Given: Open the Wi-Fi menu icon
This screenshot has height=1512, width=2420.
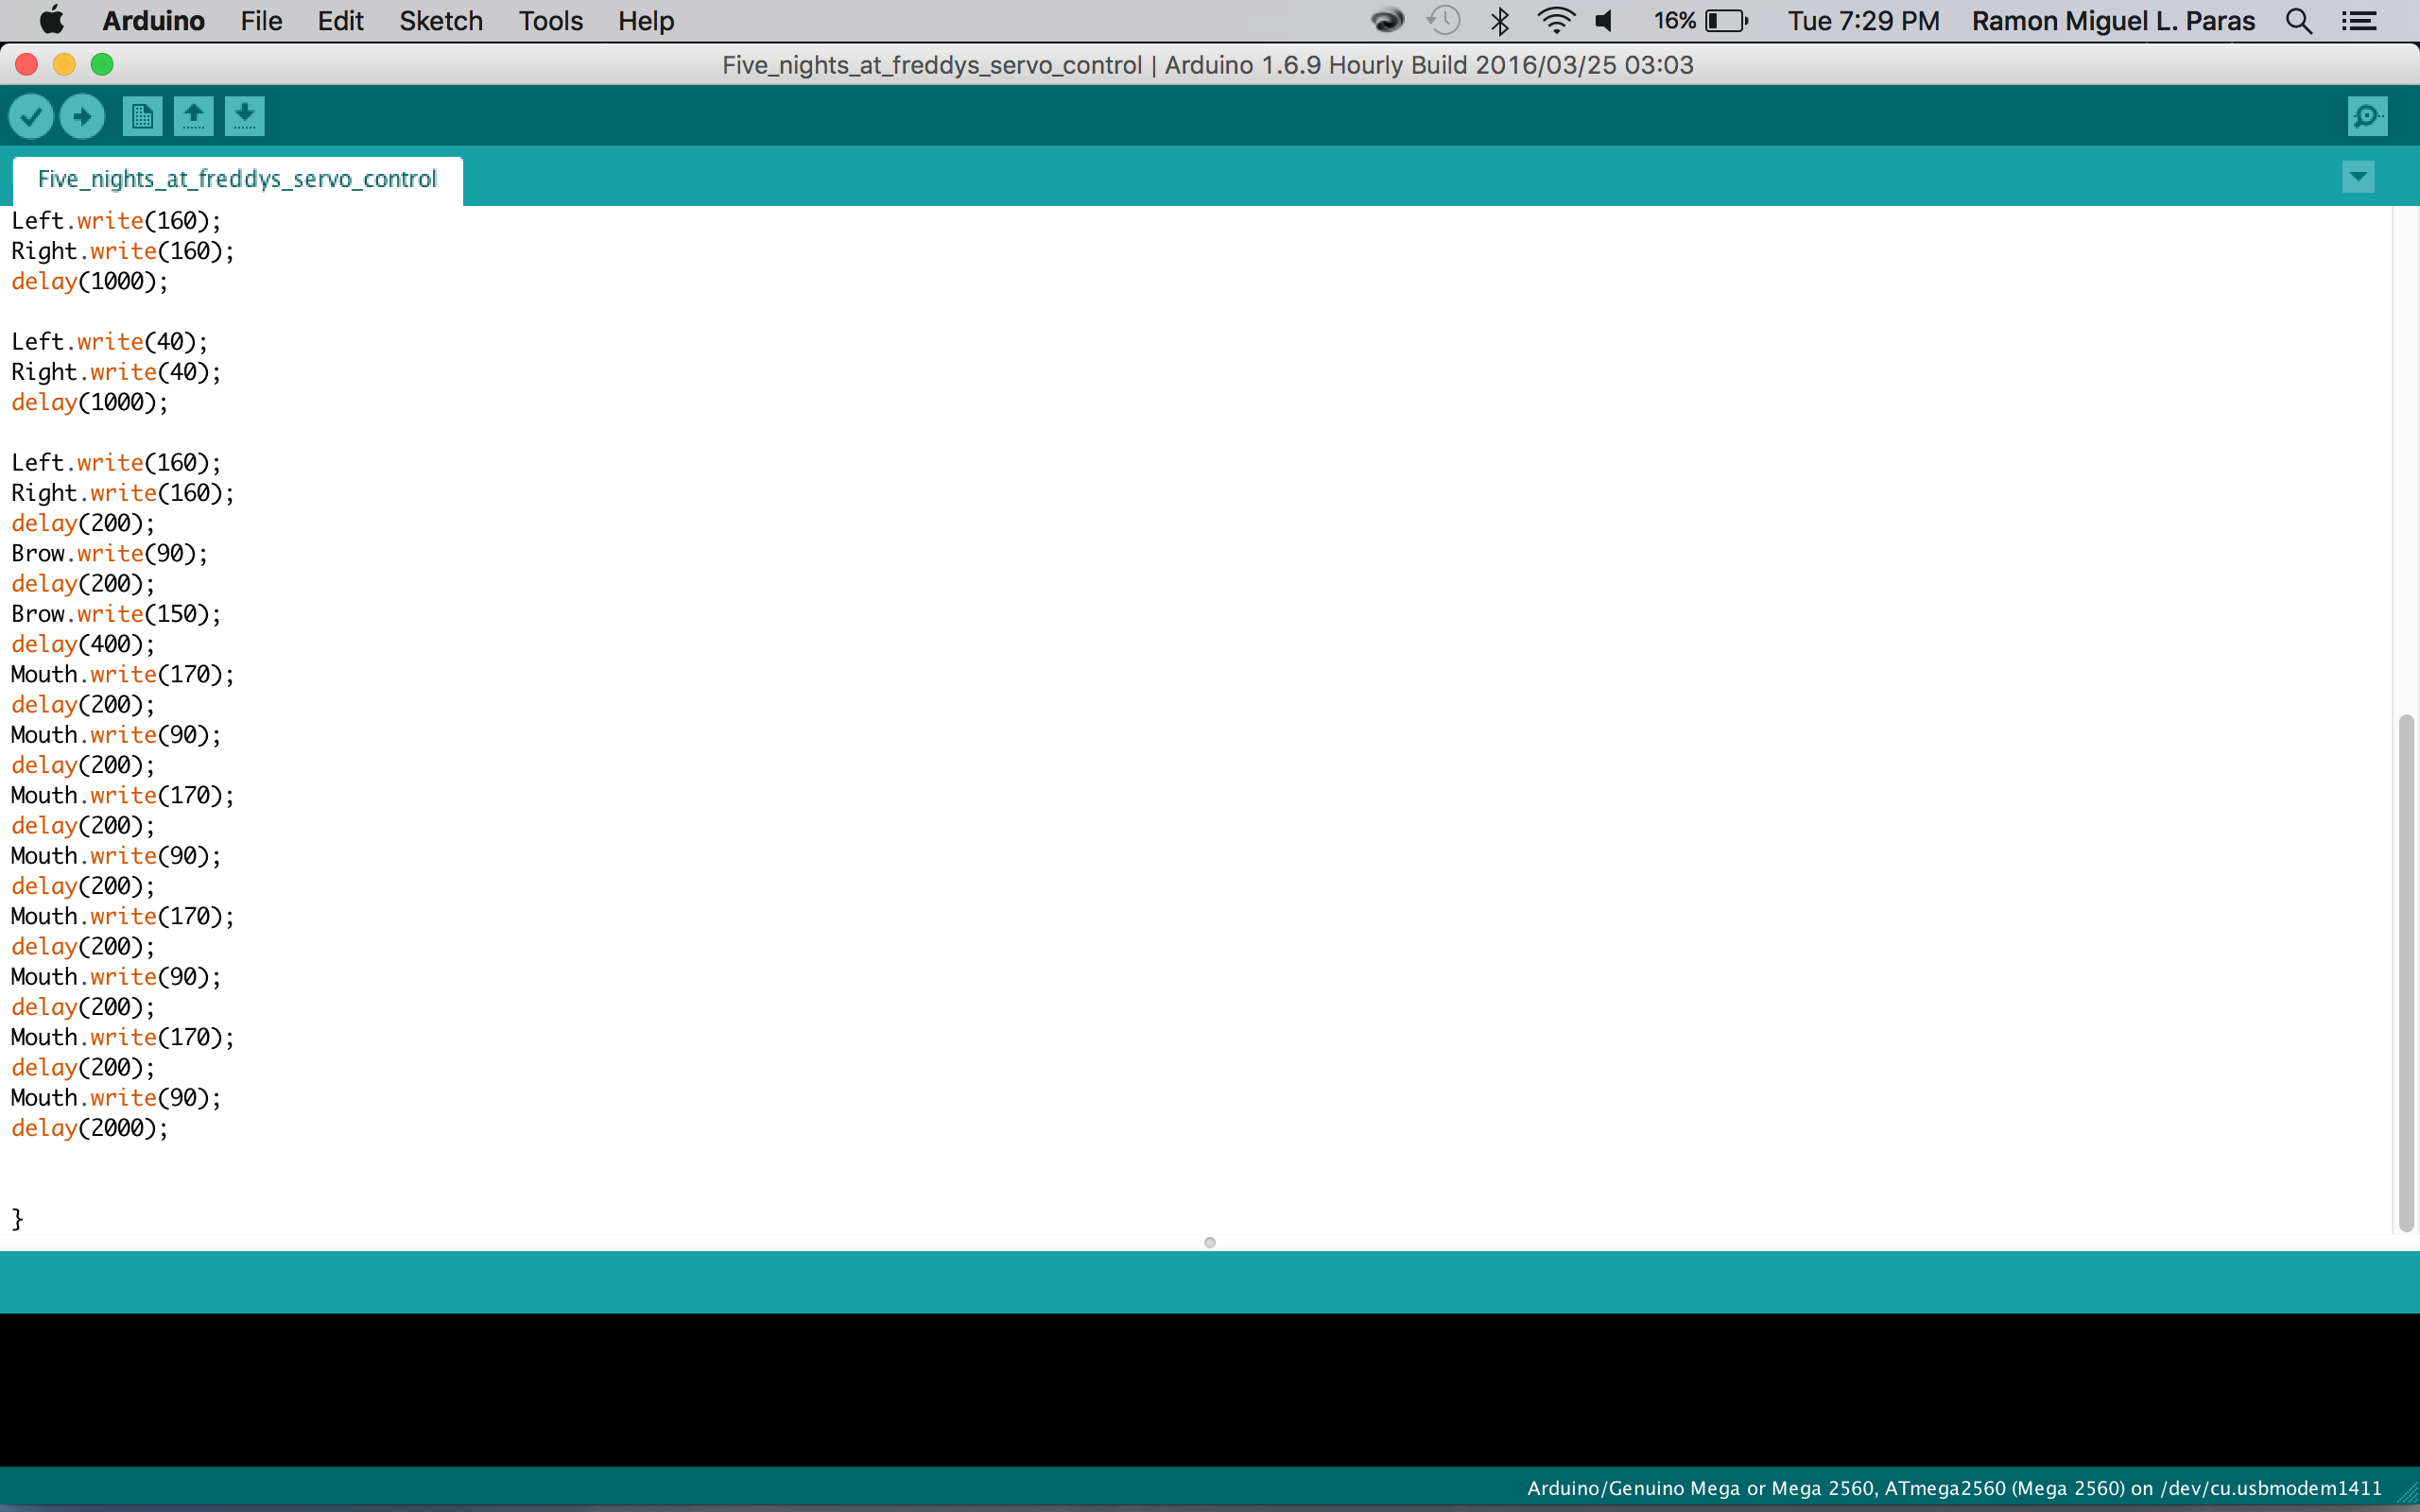Looking at the screenshot, I should tap(1555, 20).
